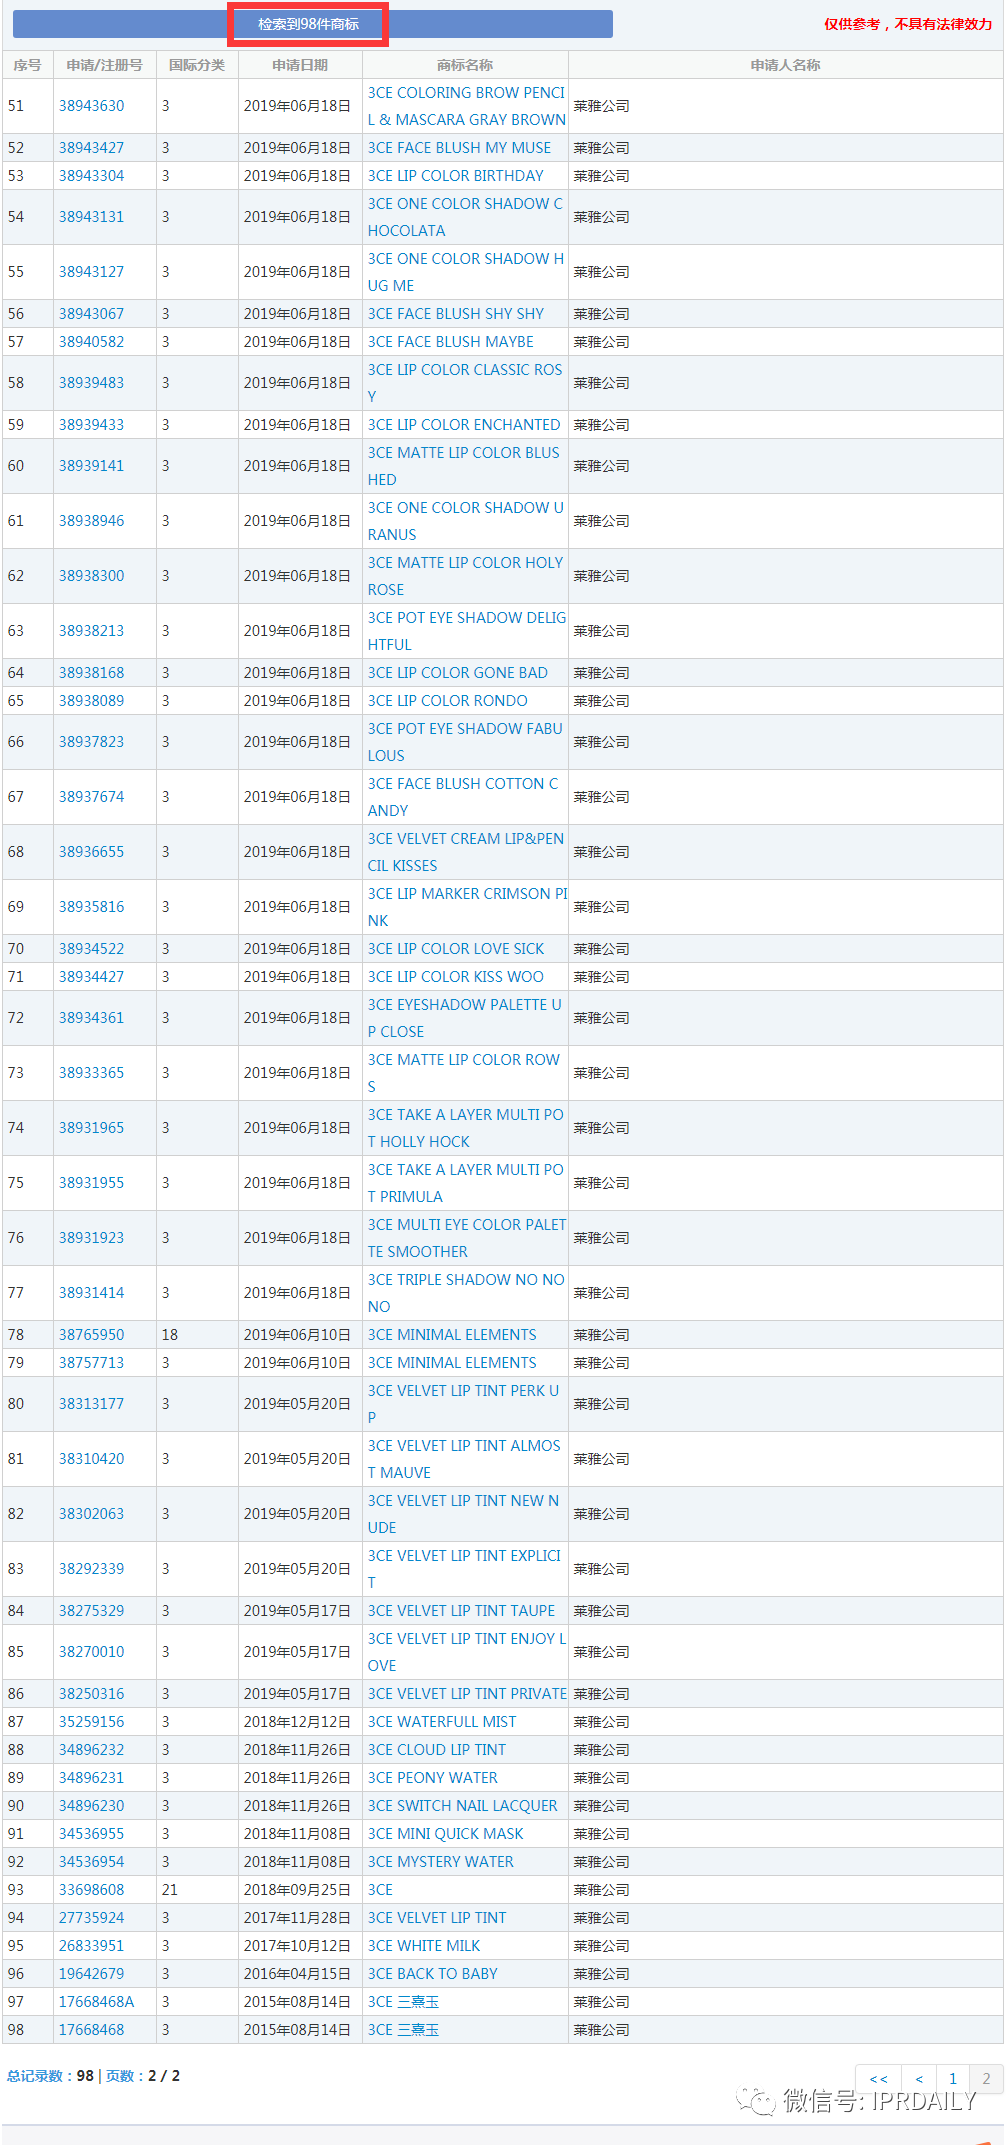
Task: Open application number 38943131
Action: click(x=92, y=217)
